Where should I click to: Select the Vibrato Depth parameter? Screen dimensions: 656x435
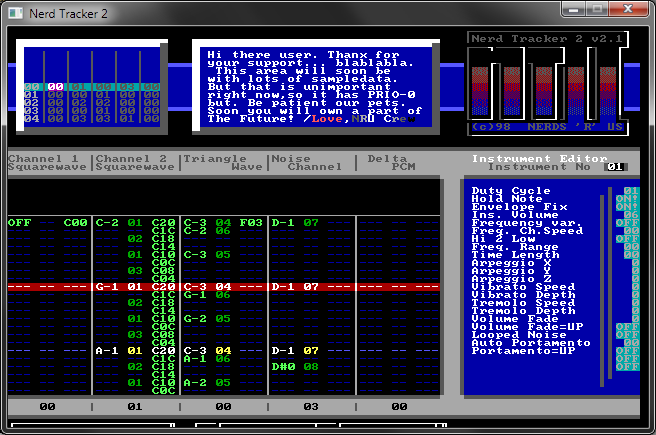tap(523, 295)
